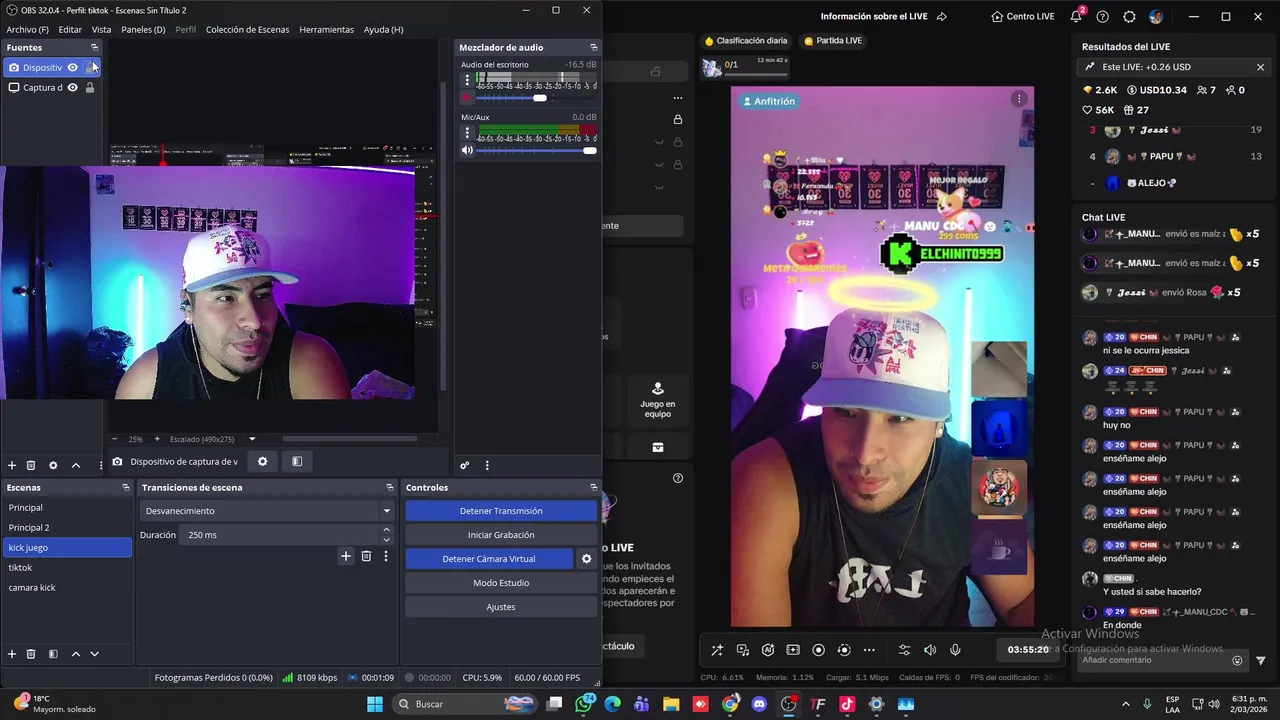Image resolution: width=1280 pixels, height=720 pixels.
Task: Add a new scene transition with plus
Action: (346, 556)
